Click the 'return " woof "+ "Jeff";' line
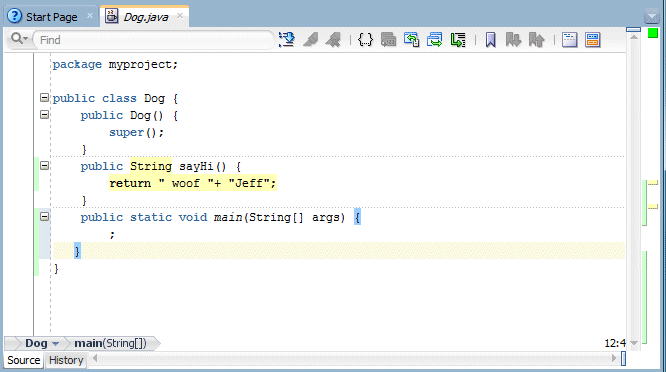666x372 pixels. (x=193, y=183)
